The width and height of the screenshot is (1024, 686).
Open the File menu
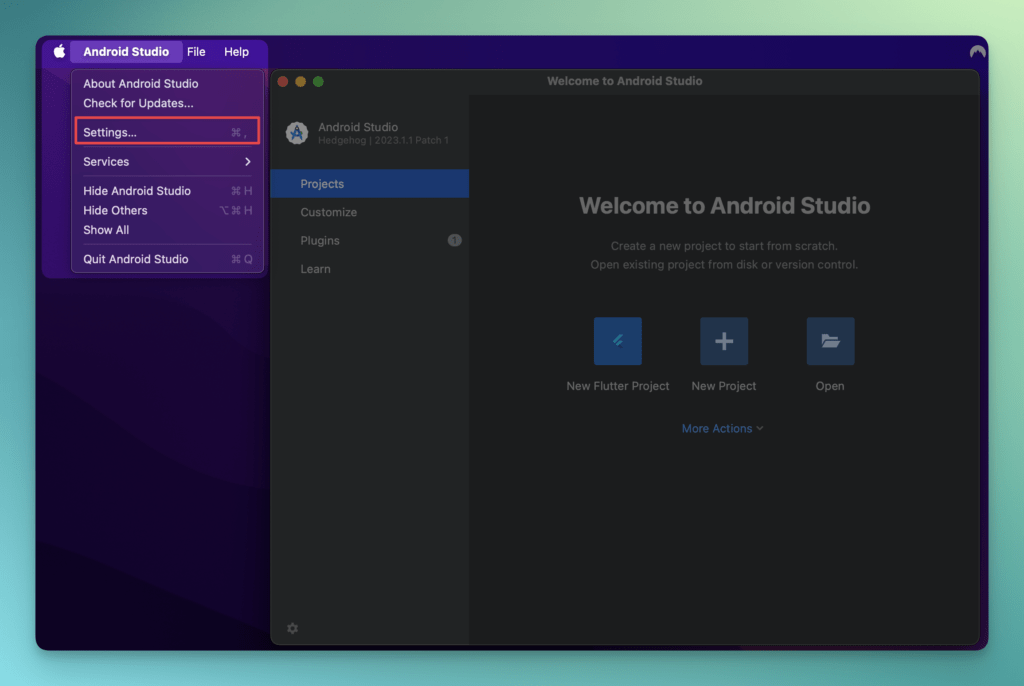click(x=196, y=52)
